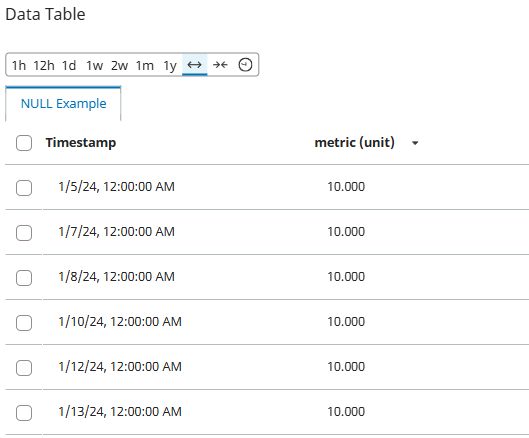Select the 1h time range
The width and height of the screenshot is (529, 438).
tap(19, 65)
